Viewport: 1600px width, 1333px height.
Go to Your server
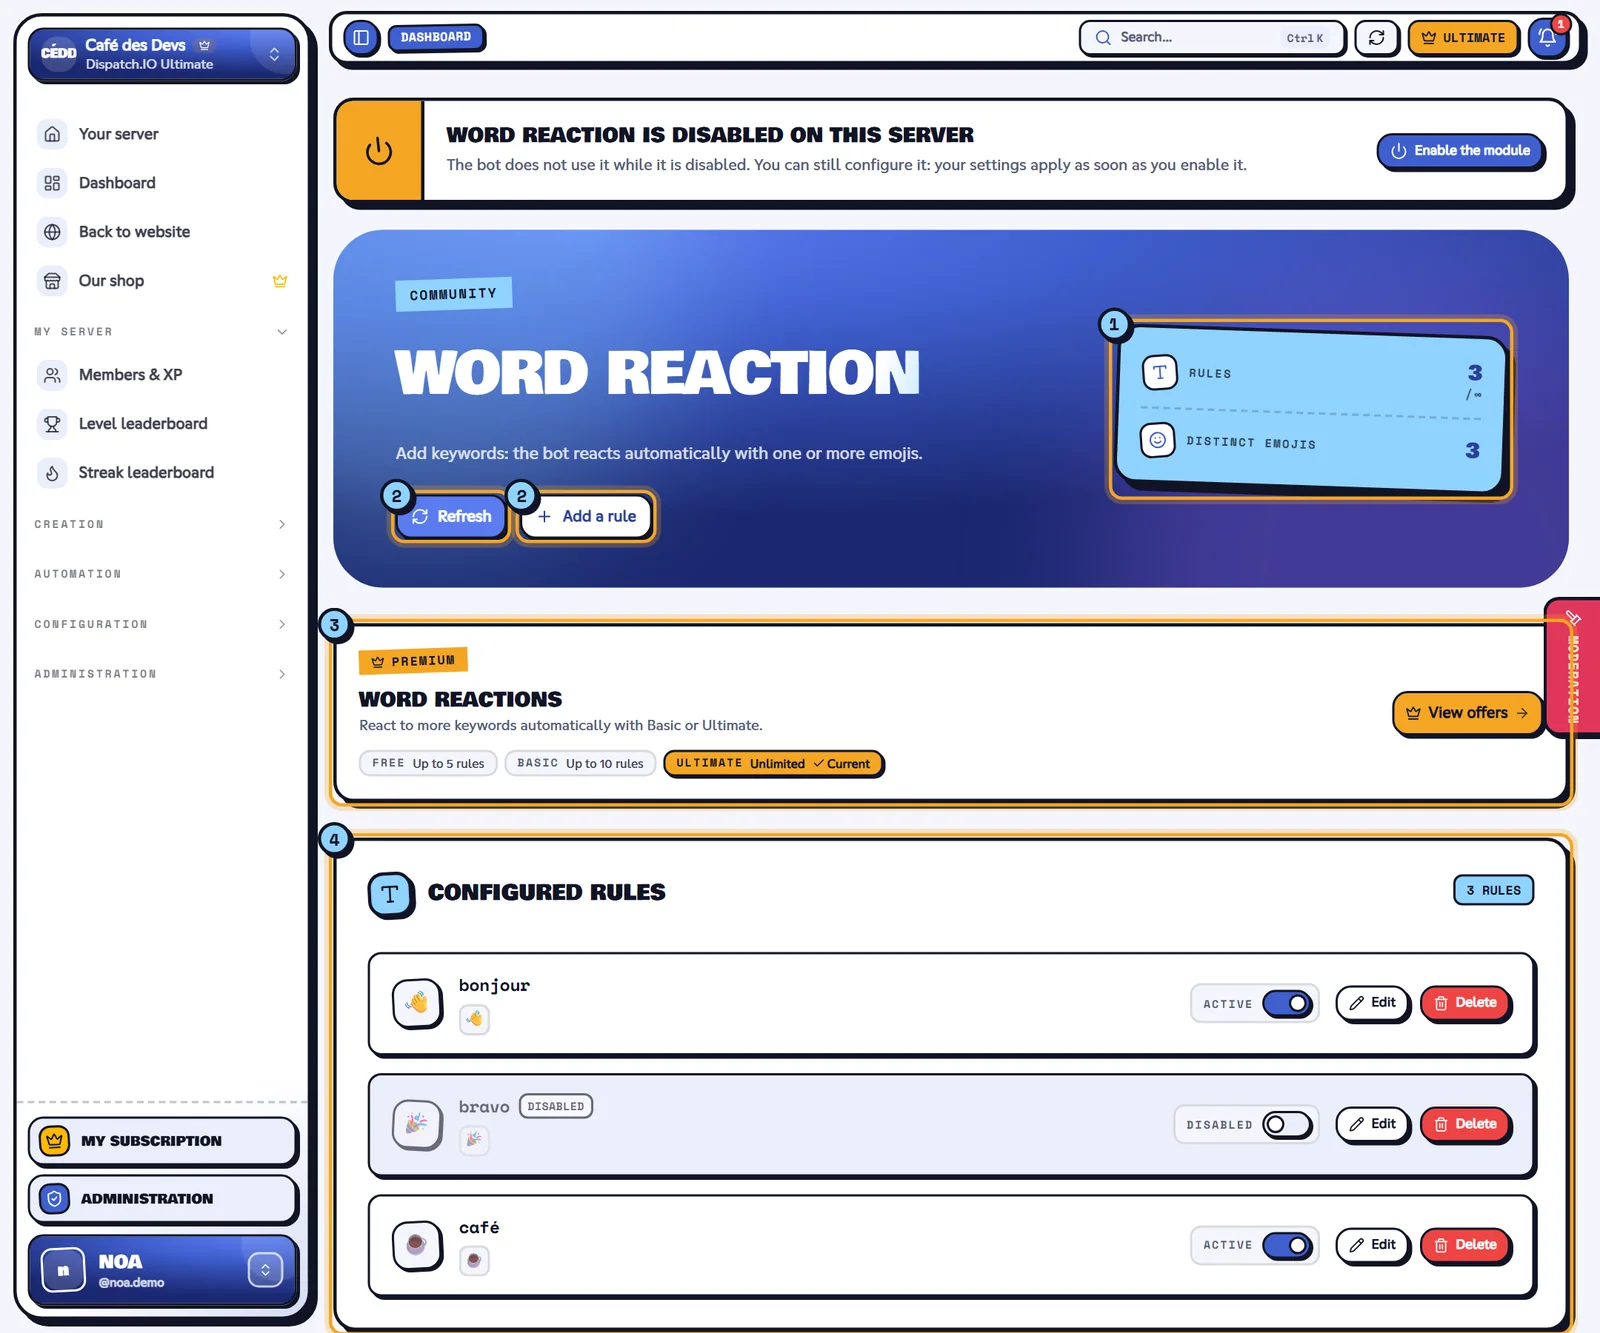pos(161,134)
